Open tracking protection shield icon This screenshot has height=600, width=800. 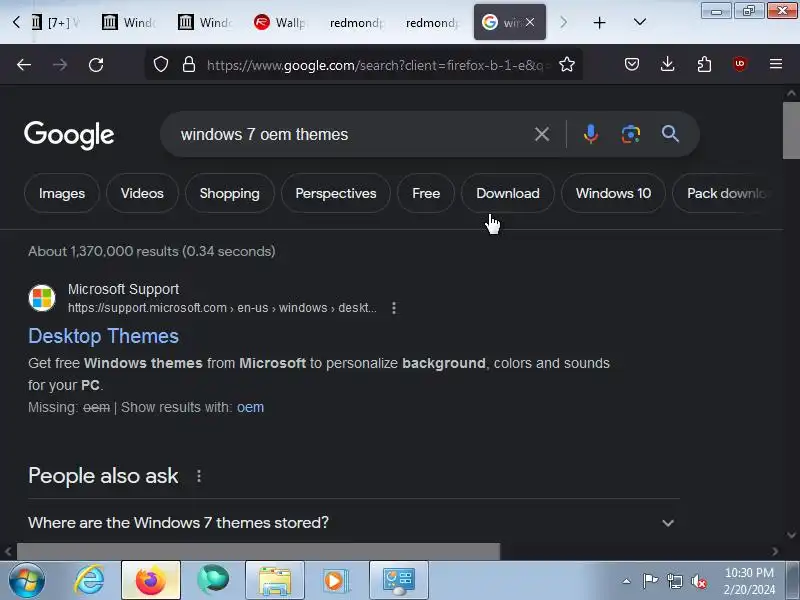(x=161, y=65)
